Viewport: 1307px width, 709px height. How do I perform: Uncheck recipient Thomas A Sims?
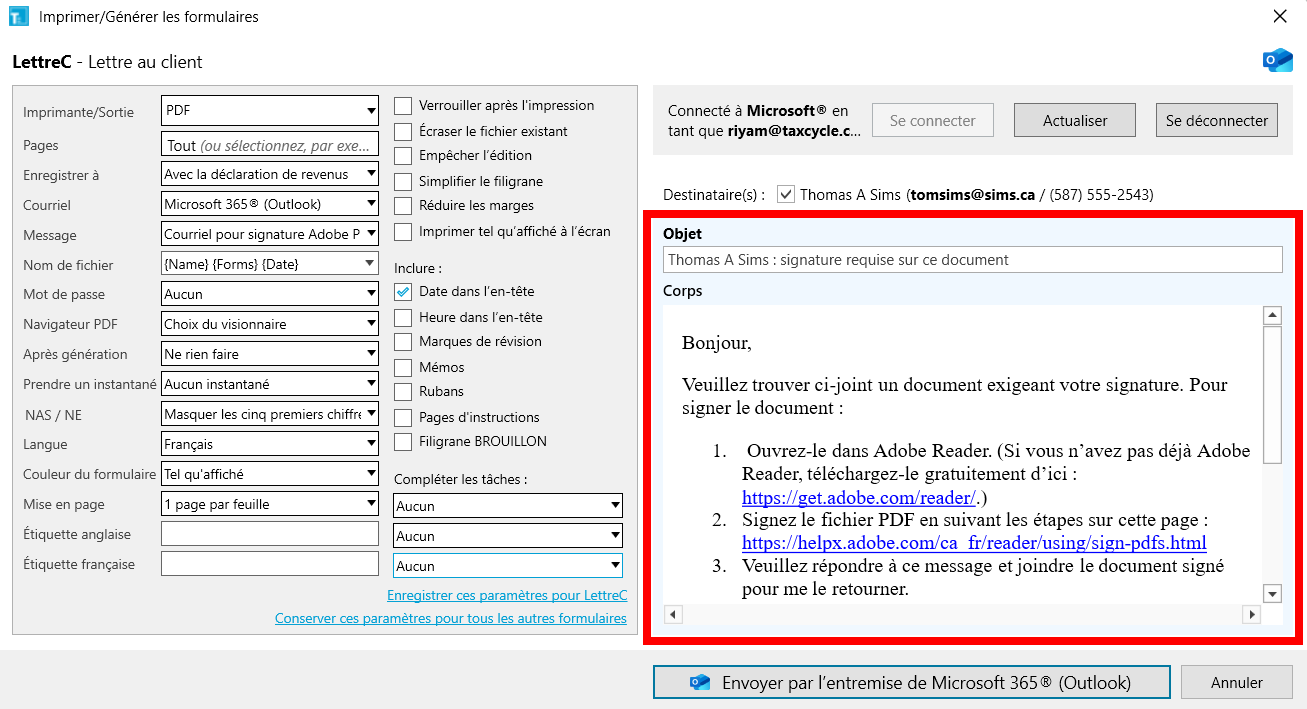click(x=786, y=195)
